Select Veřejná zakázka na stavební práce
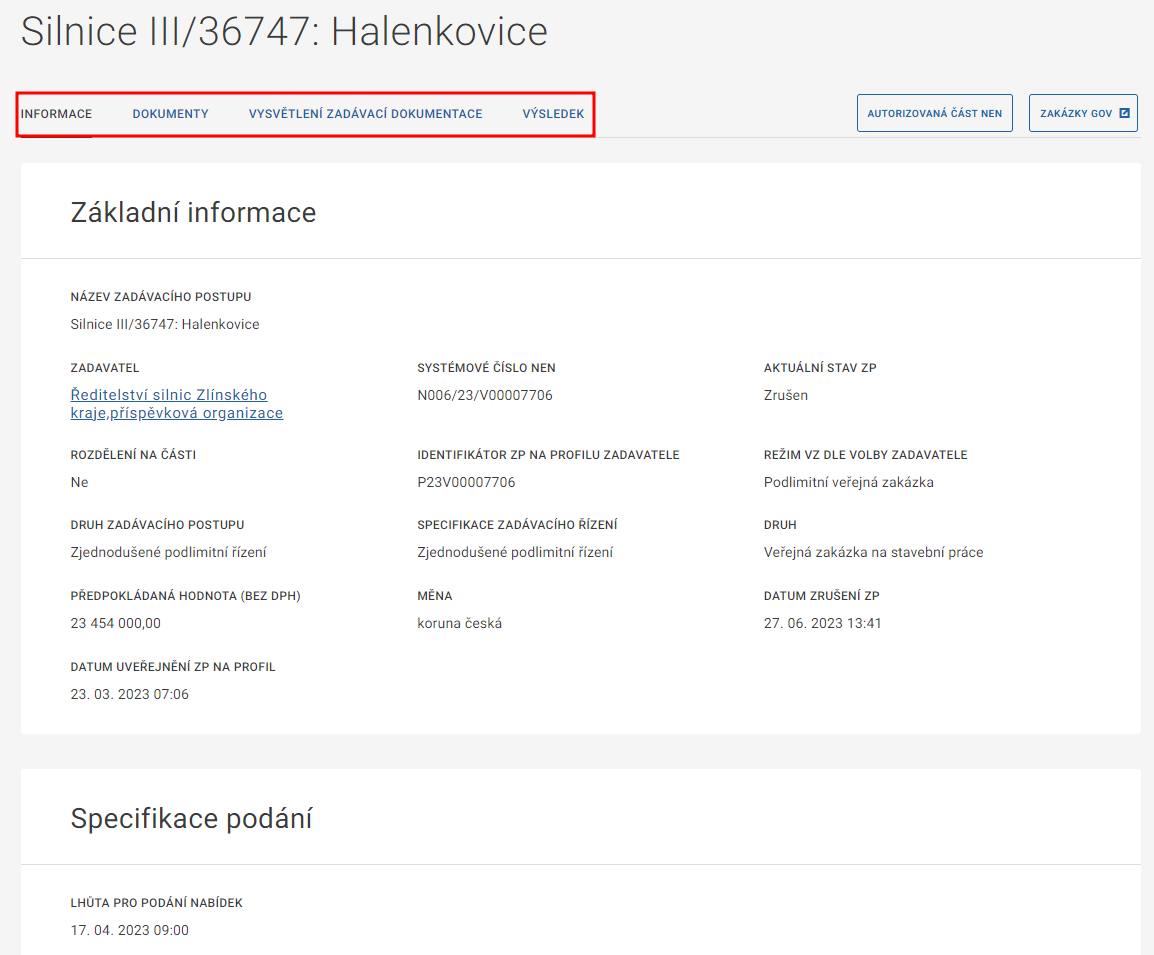Image resolution: width=1154 pixels, height=955 pixels. point(874,552)
